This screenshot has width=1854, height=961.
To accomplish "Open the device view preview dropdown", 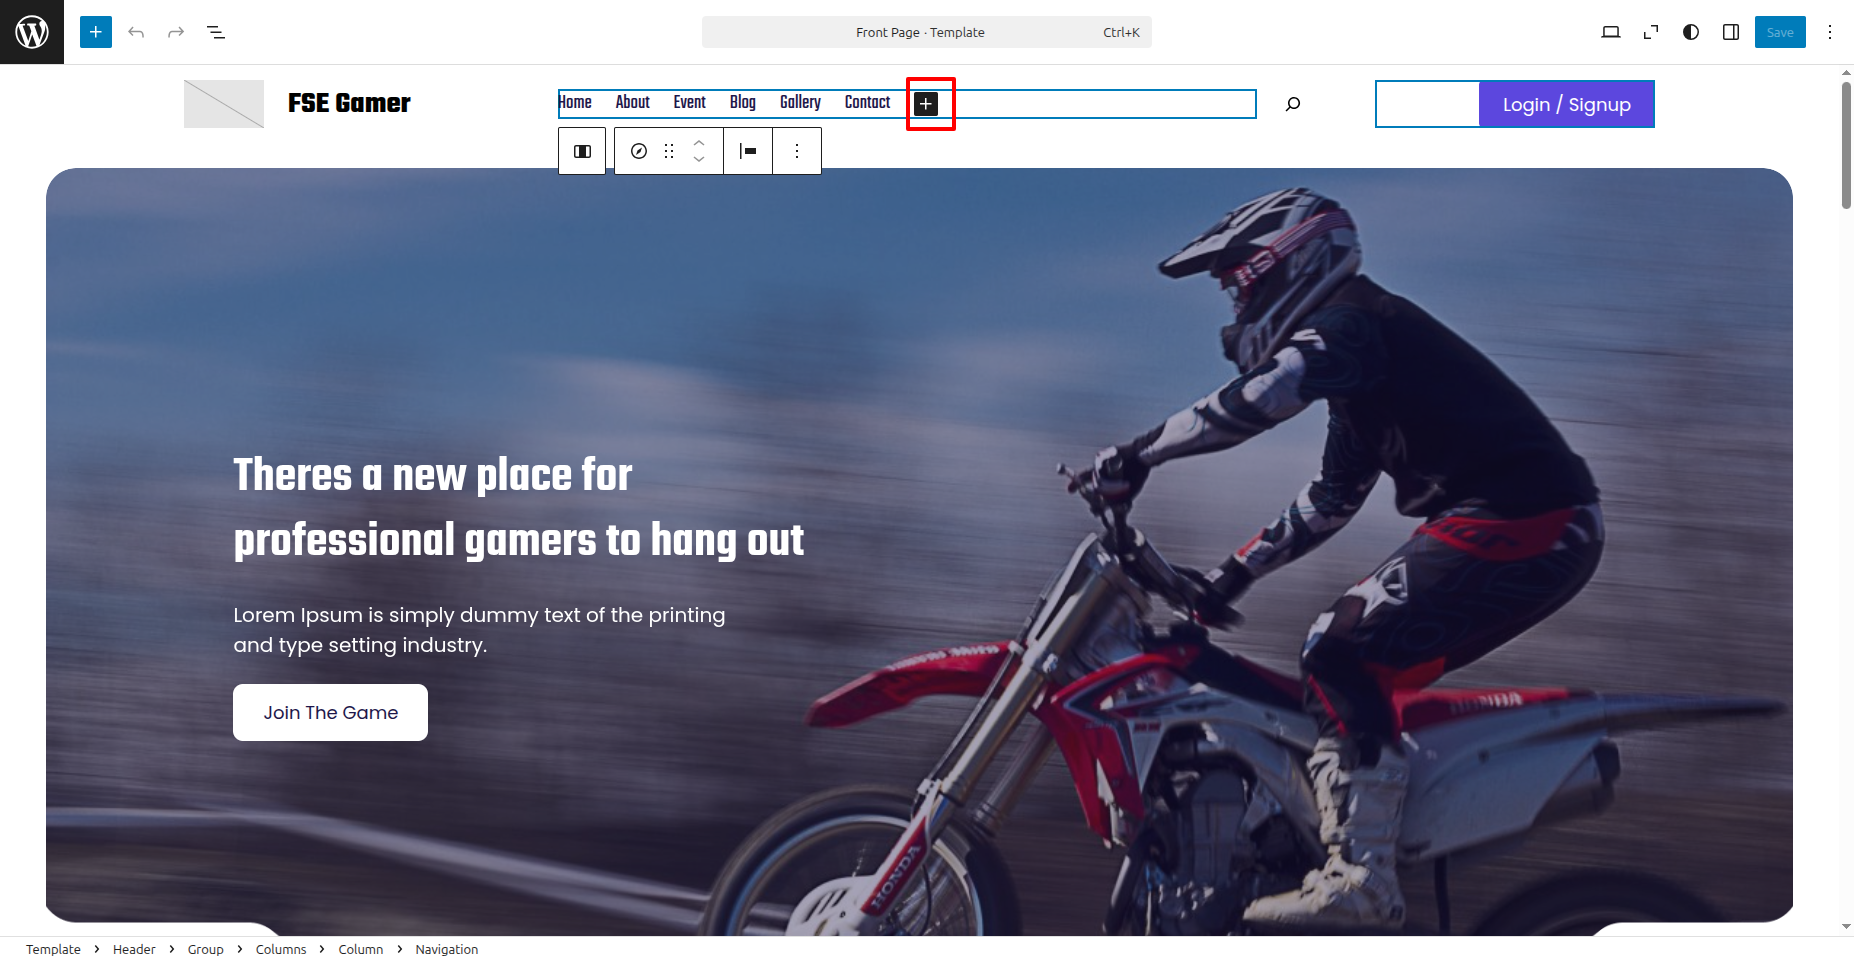I will pos(1610,32).
